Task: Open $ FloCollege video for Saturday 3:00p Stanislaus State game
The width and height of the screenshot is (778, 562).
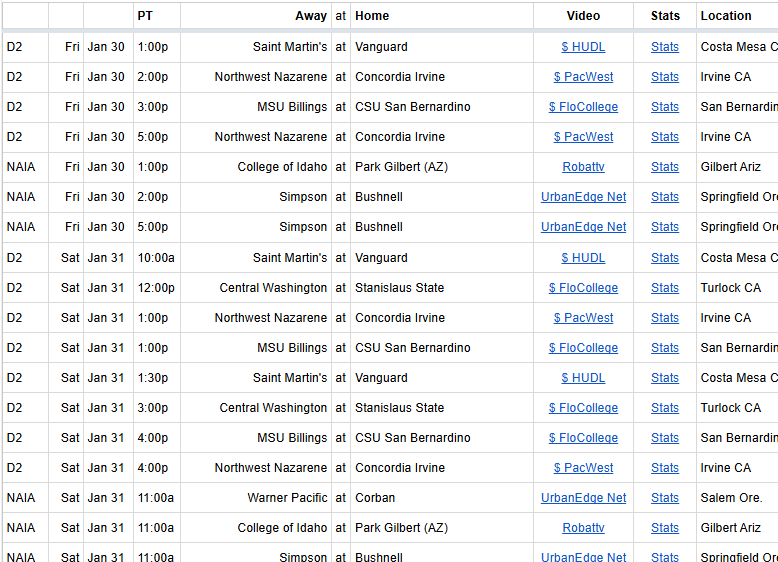Action: click(583, 408)
